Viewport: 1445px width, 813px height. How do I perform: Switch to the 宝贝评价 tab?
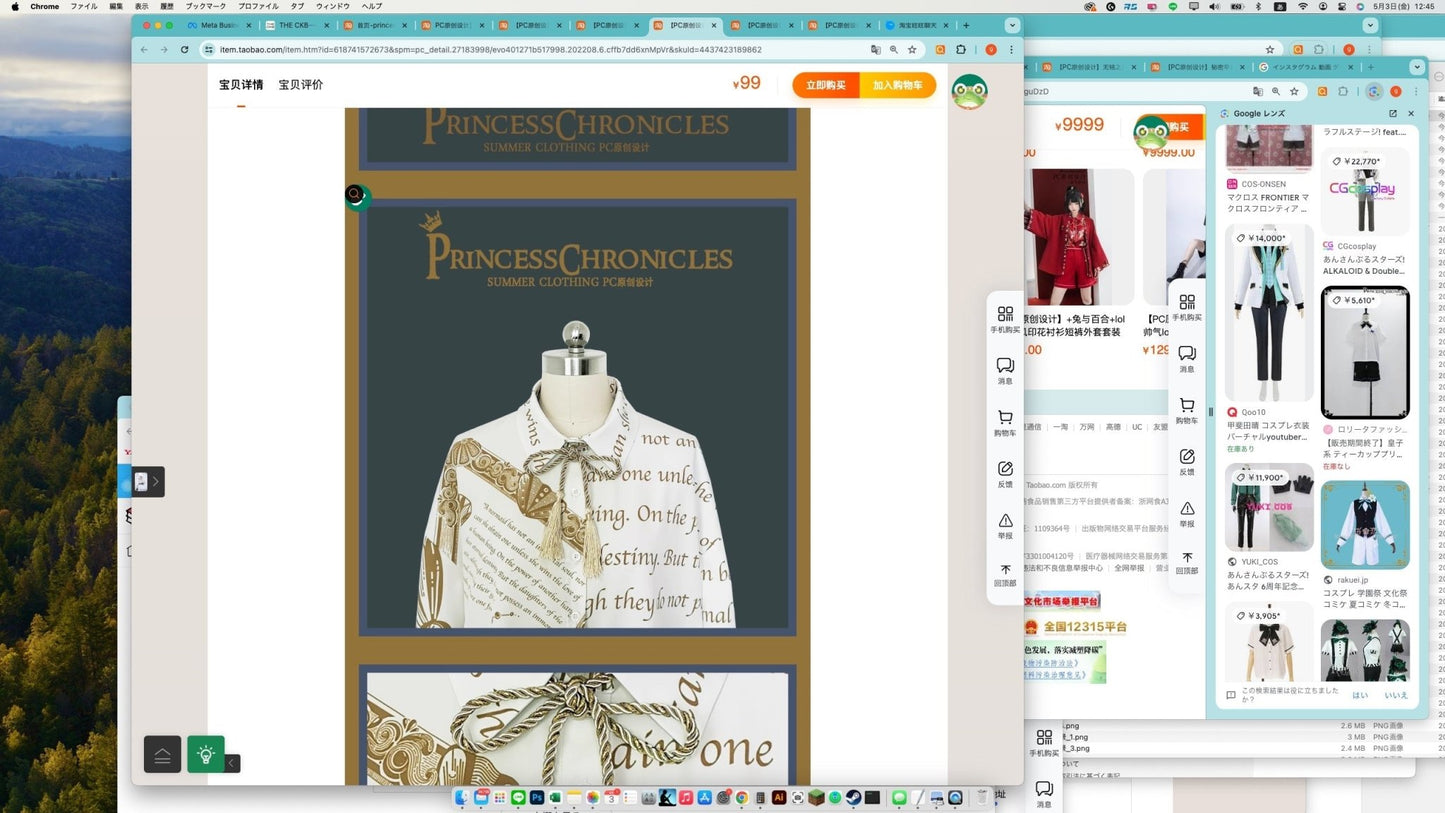point(300,85)
